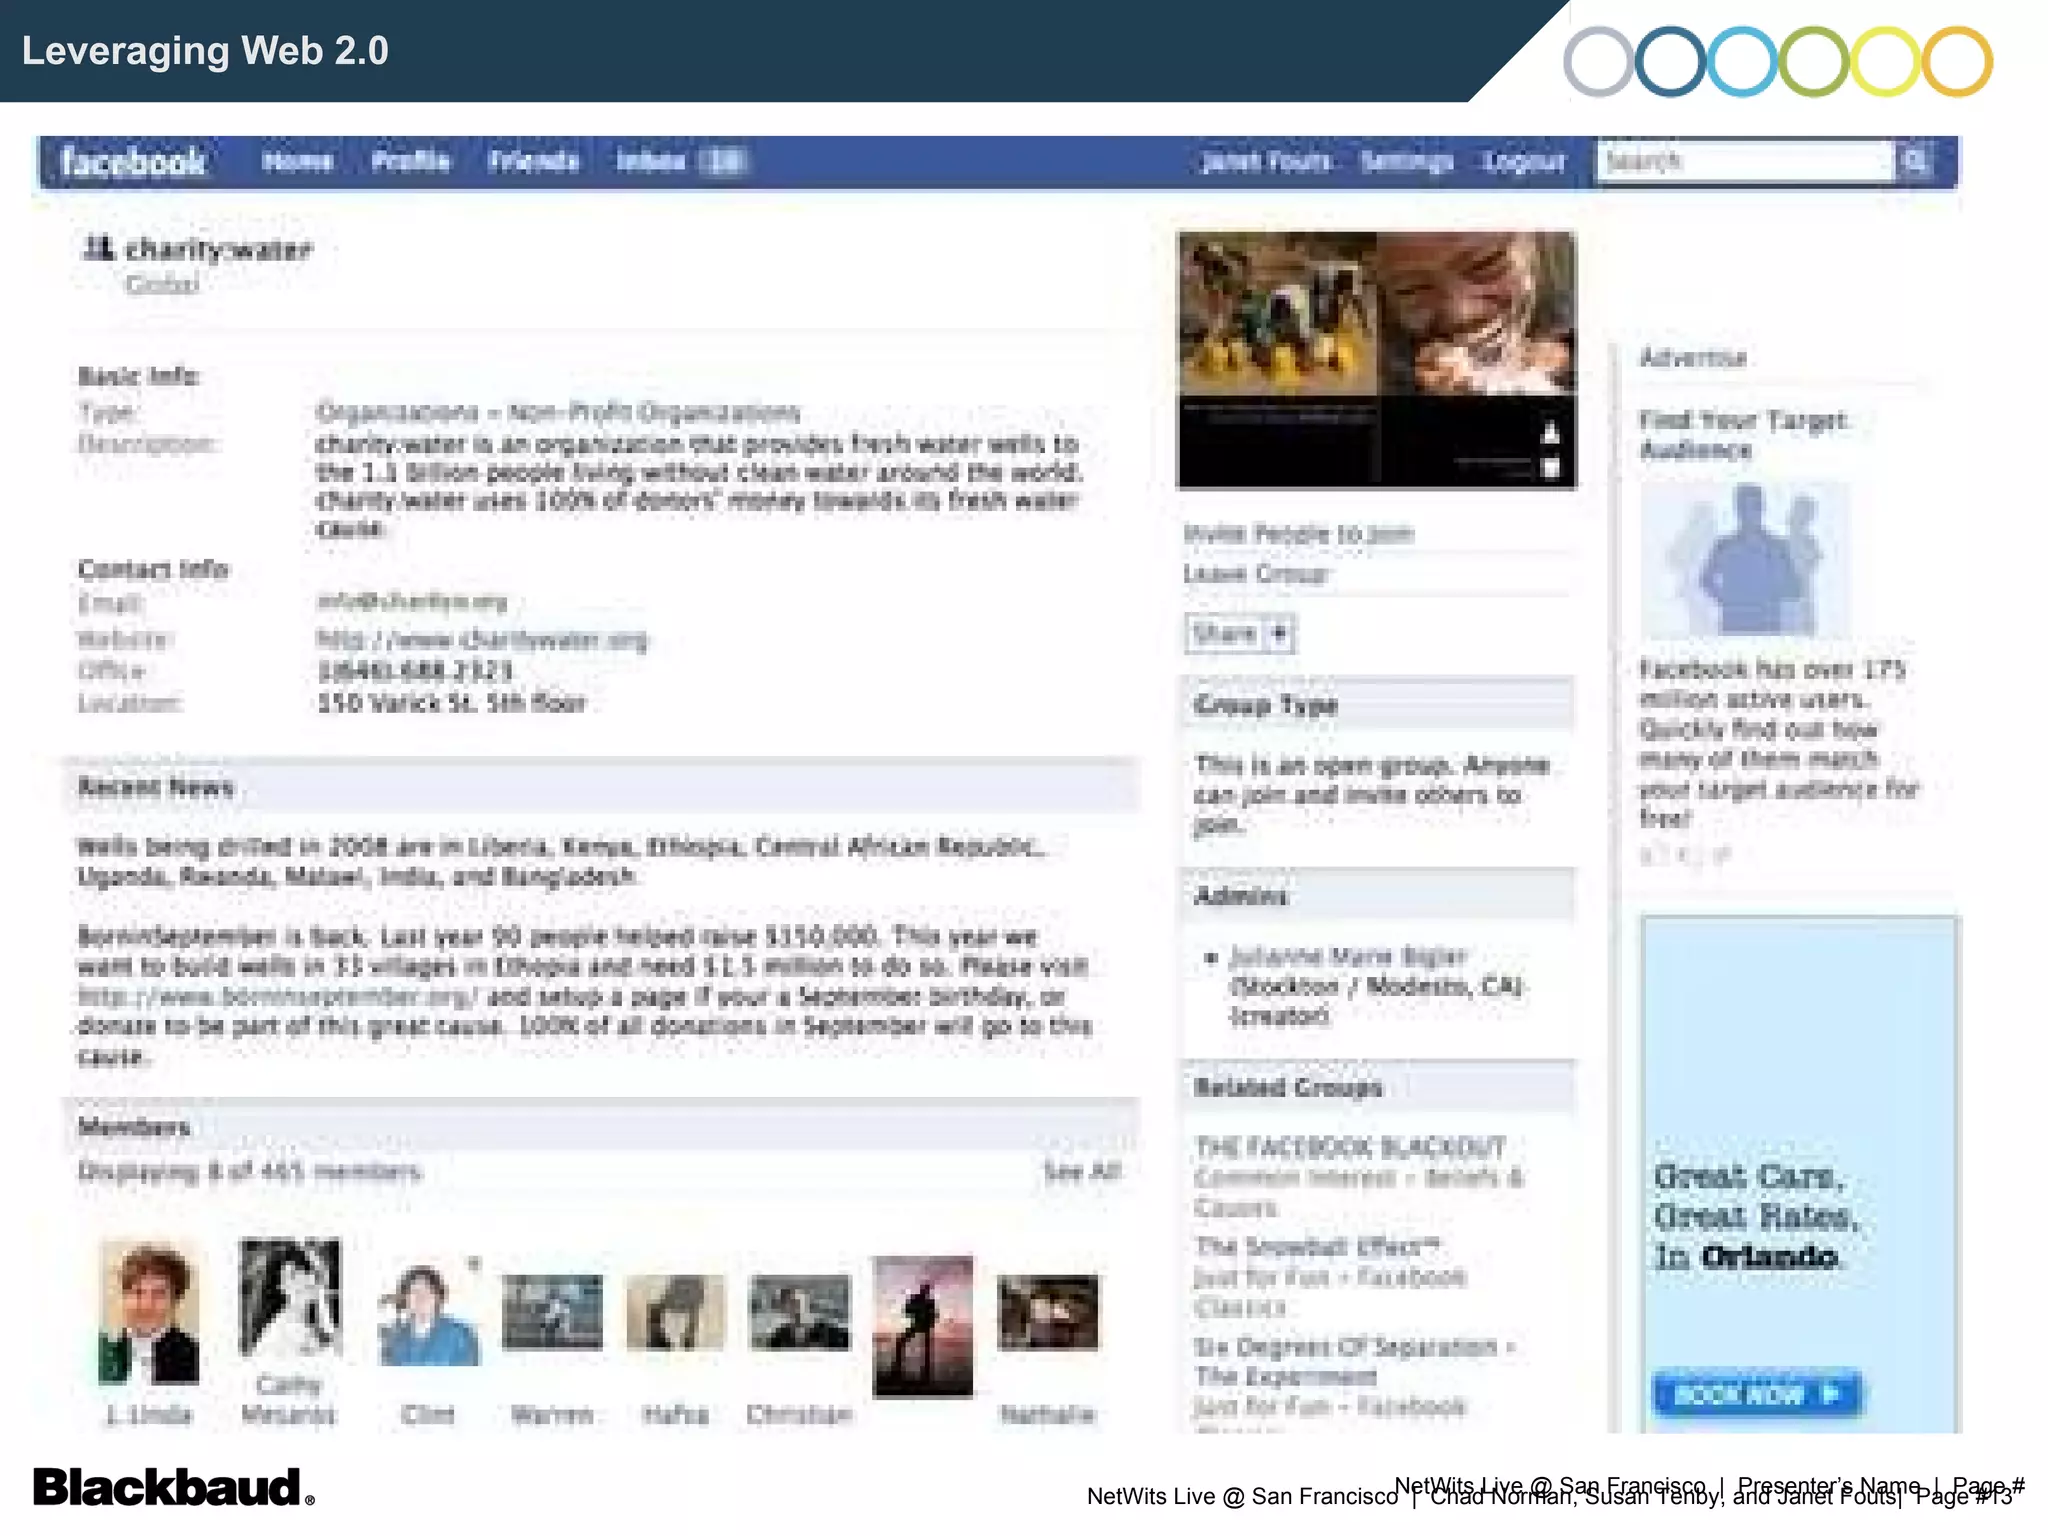
Task: Click the plus icon on the Share button
Action: pos(1279,633)
